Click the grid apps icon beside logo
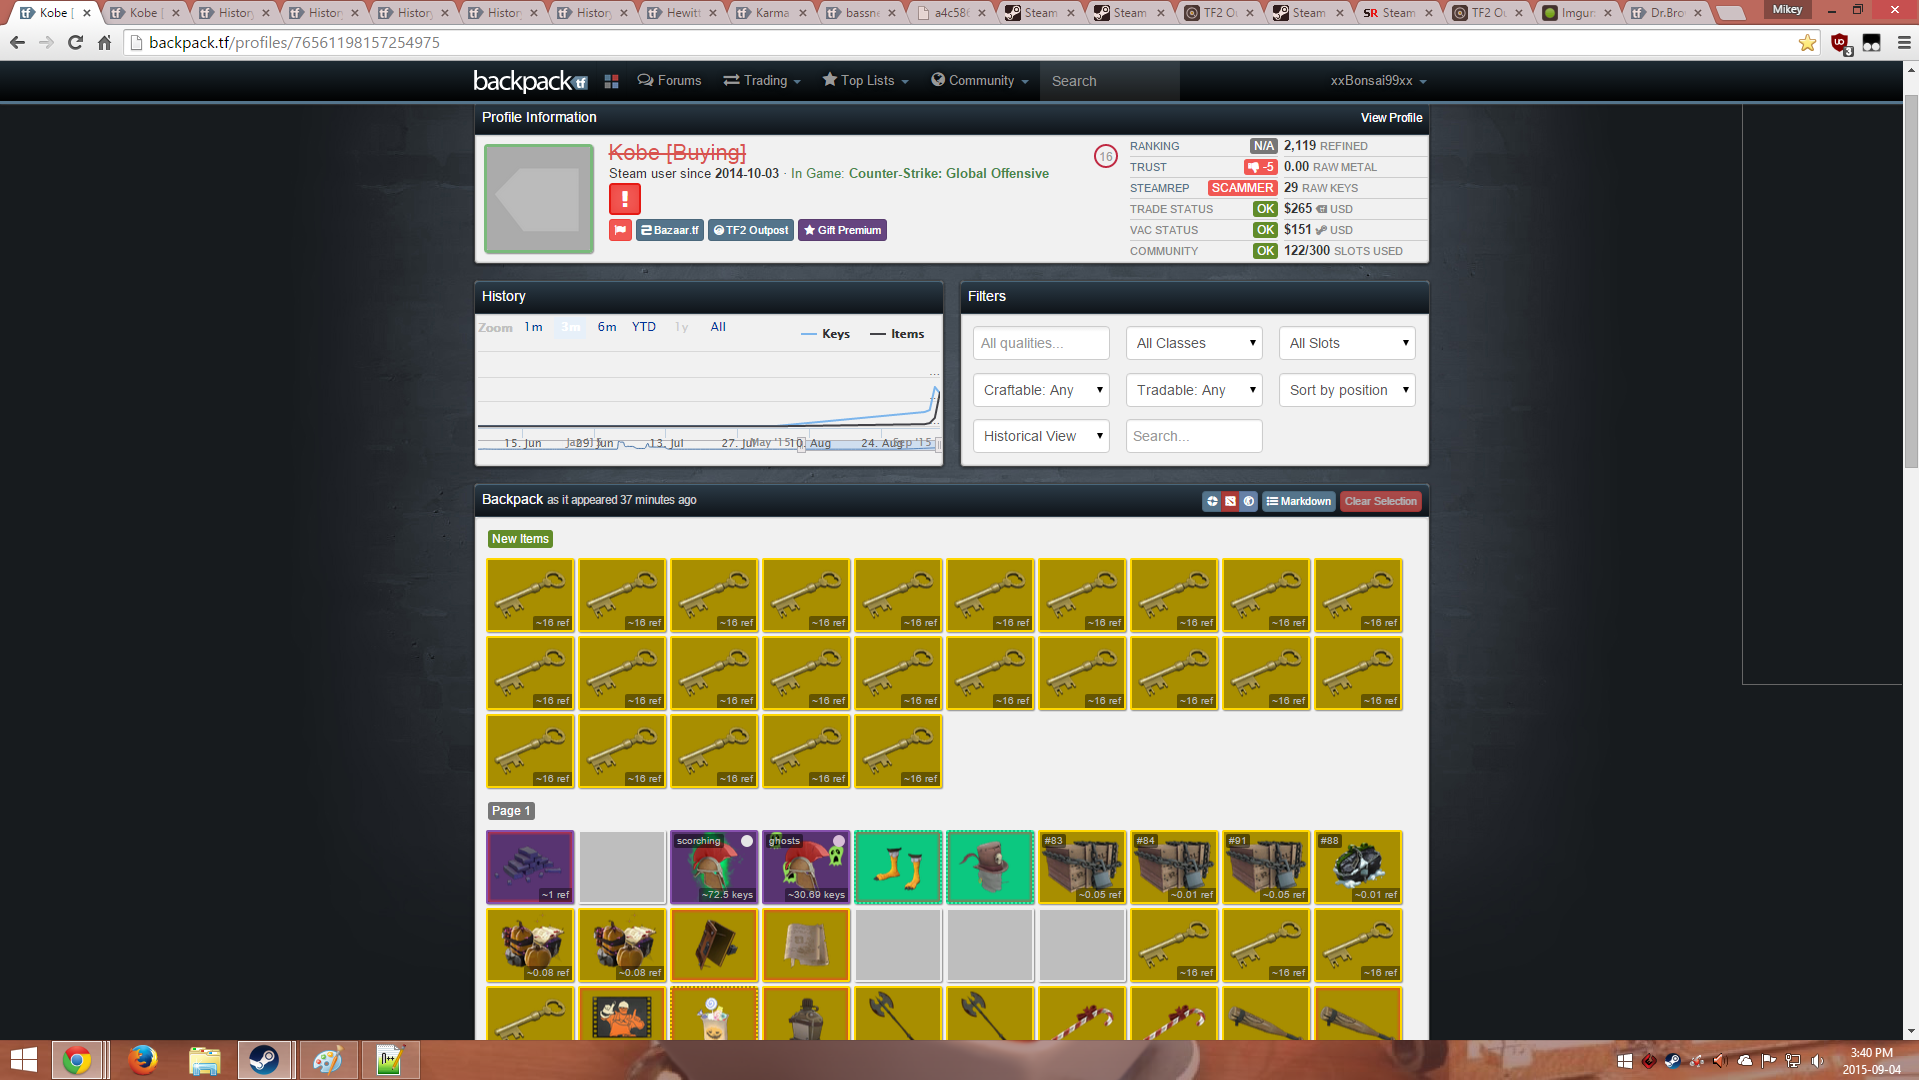 click(x=612, y=81)
